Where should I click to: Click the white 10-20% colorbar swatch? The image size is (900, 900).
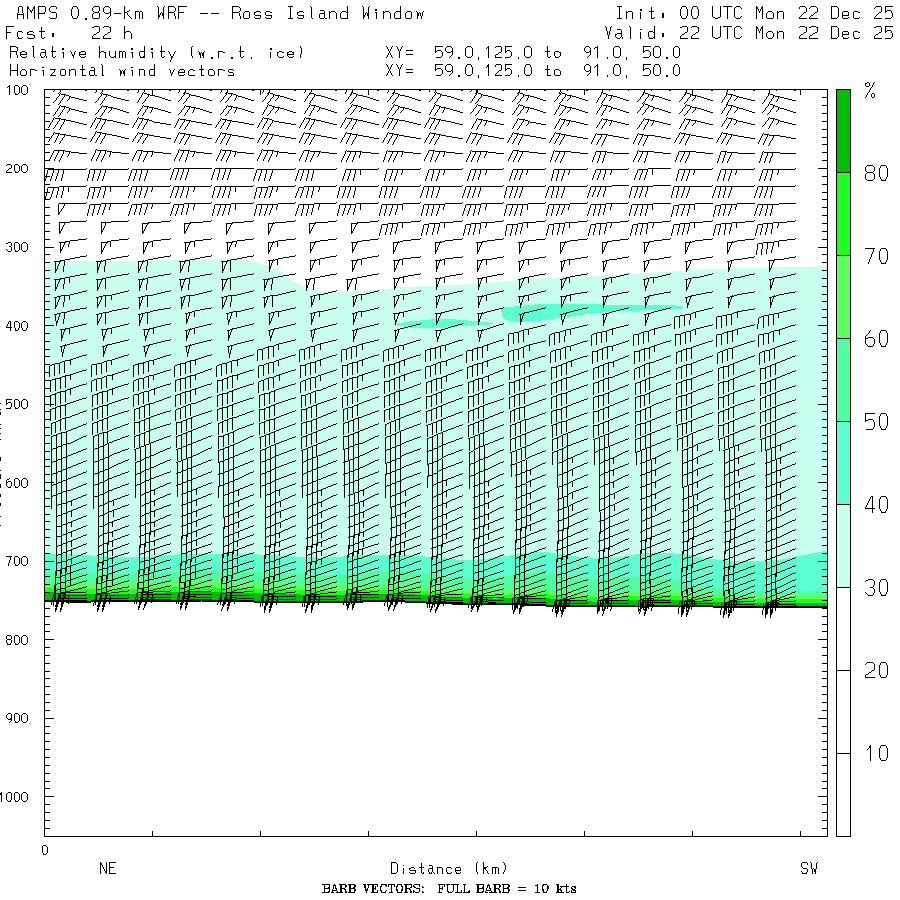tap(843, 712)
